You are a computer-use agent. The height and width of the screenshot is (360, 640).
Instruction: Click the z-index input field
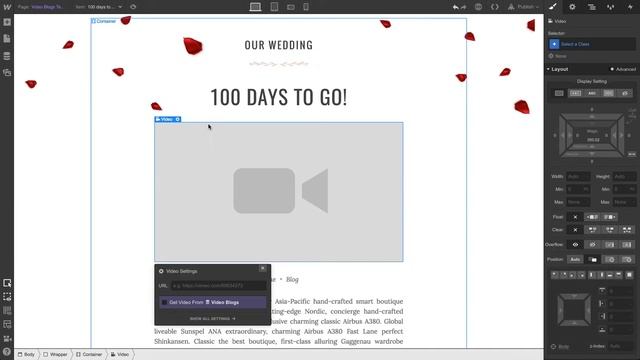622,347
